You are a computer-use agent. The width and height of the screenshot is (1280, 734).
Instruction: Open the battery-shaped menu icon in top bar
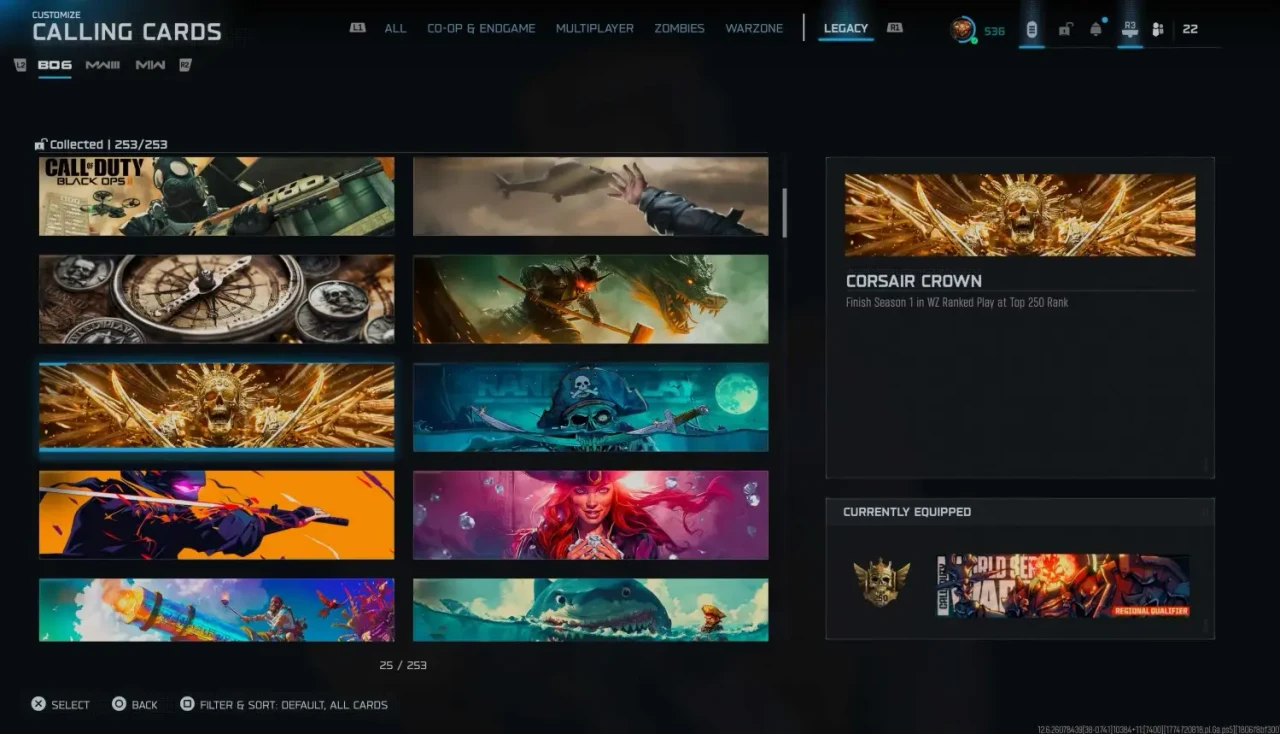(1031, 30)
